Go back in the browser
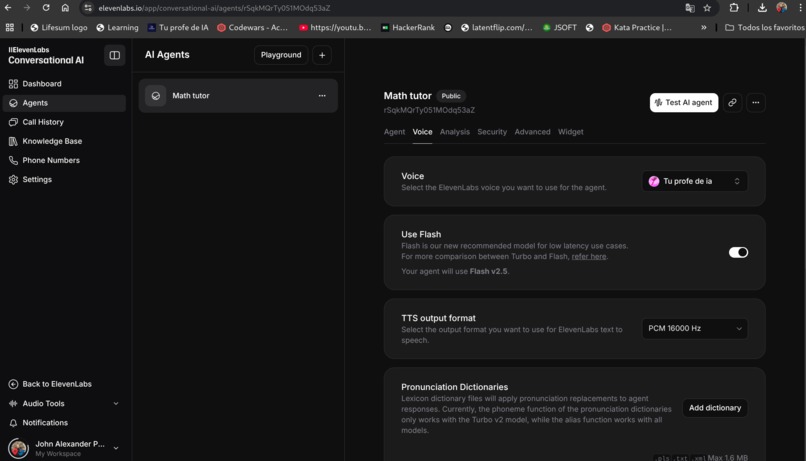Image resolution: width=806 pixels, height=461 pixels. pyautogui.click(x=8, y=8)
